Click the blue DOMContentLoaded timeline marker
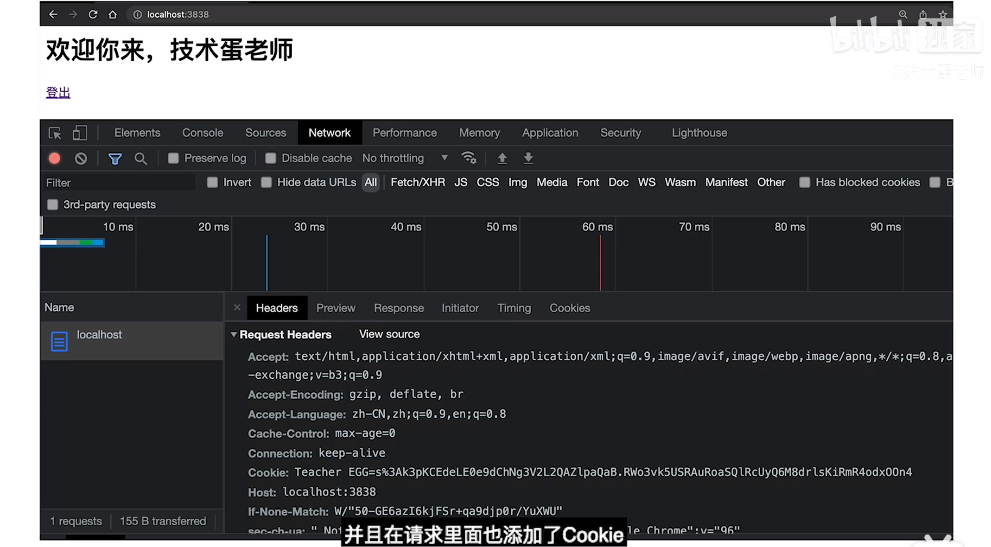This screenshot has height=547, width=991. [267, 262]
